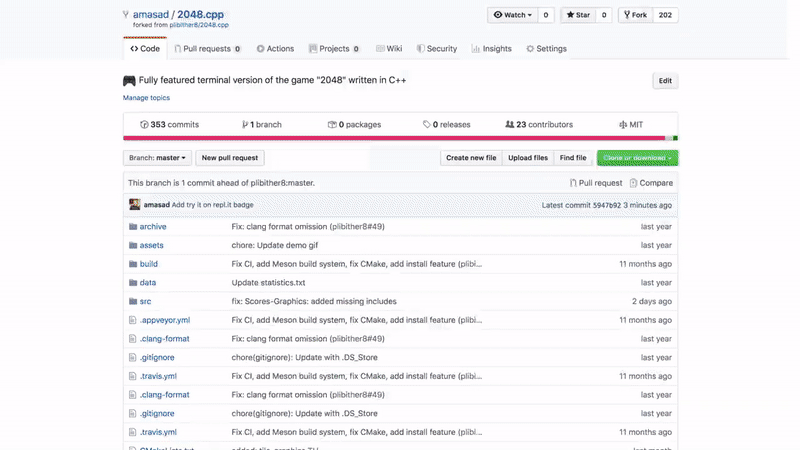
Task: Open the 1 branch list
Action: pos(262,124)
